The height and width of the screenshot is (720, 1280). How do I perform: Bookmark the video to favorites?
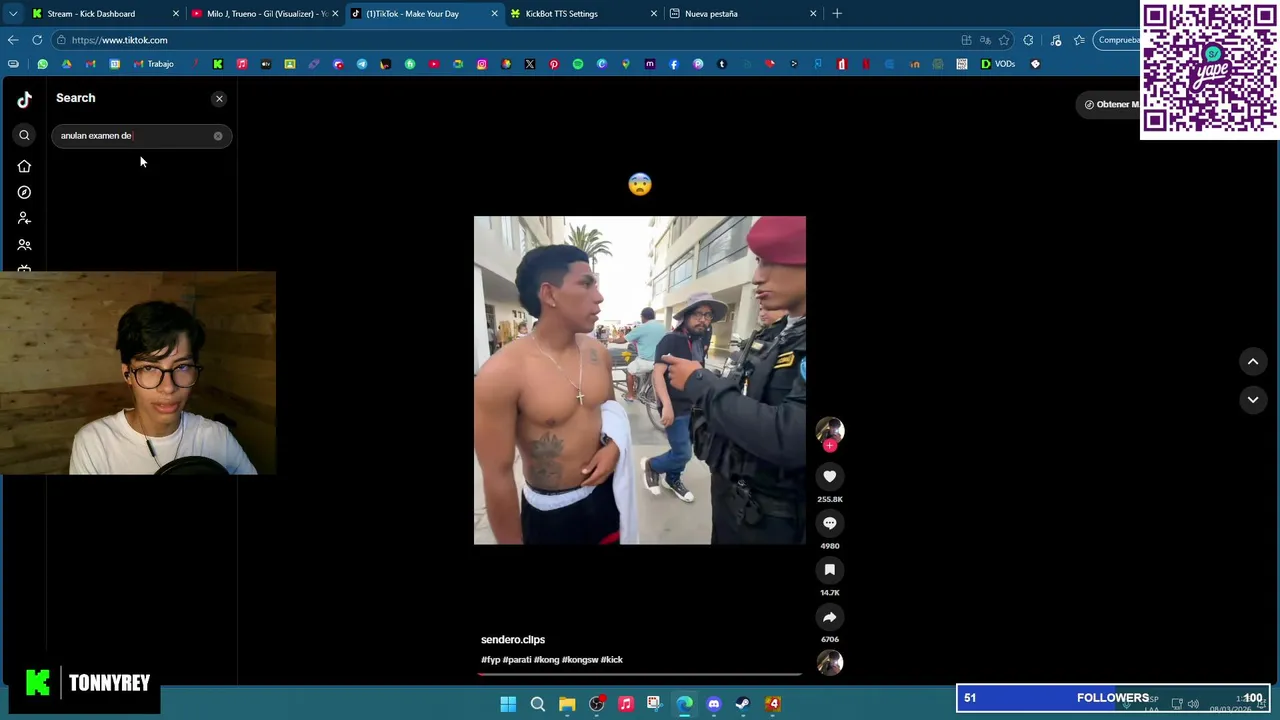click(x=829, y=570)
